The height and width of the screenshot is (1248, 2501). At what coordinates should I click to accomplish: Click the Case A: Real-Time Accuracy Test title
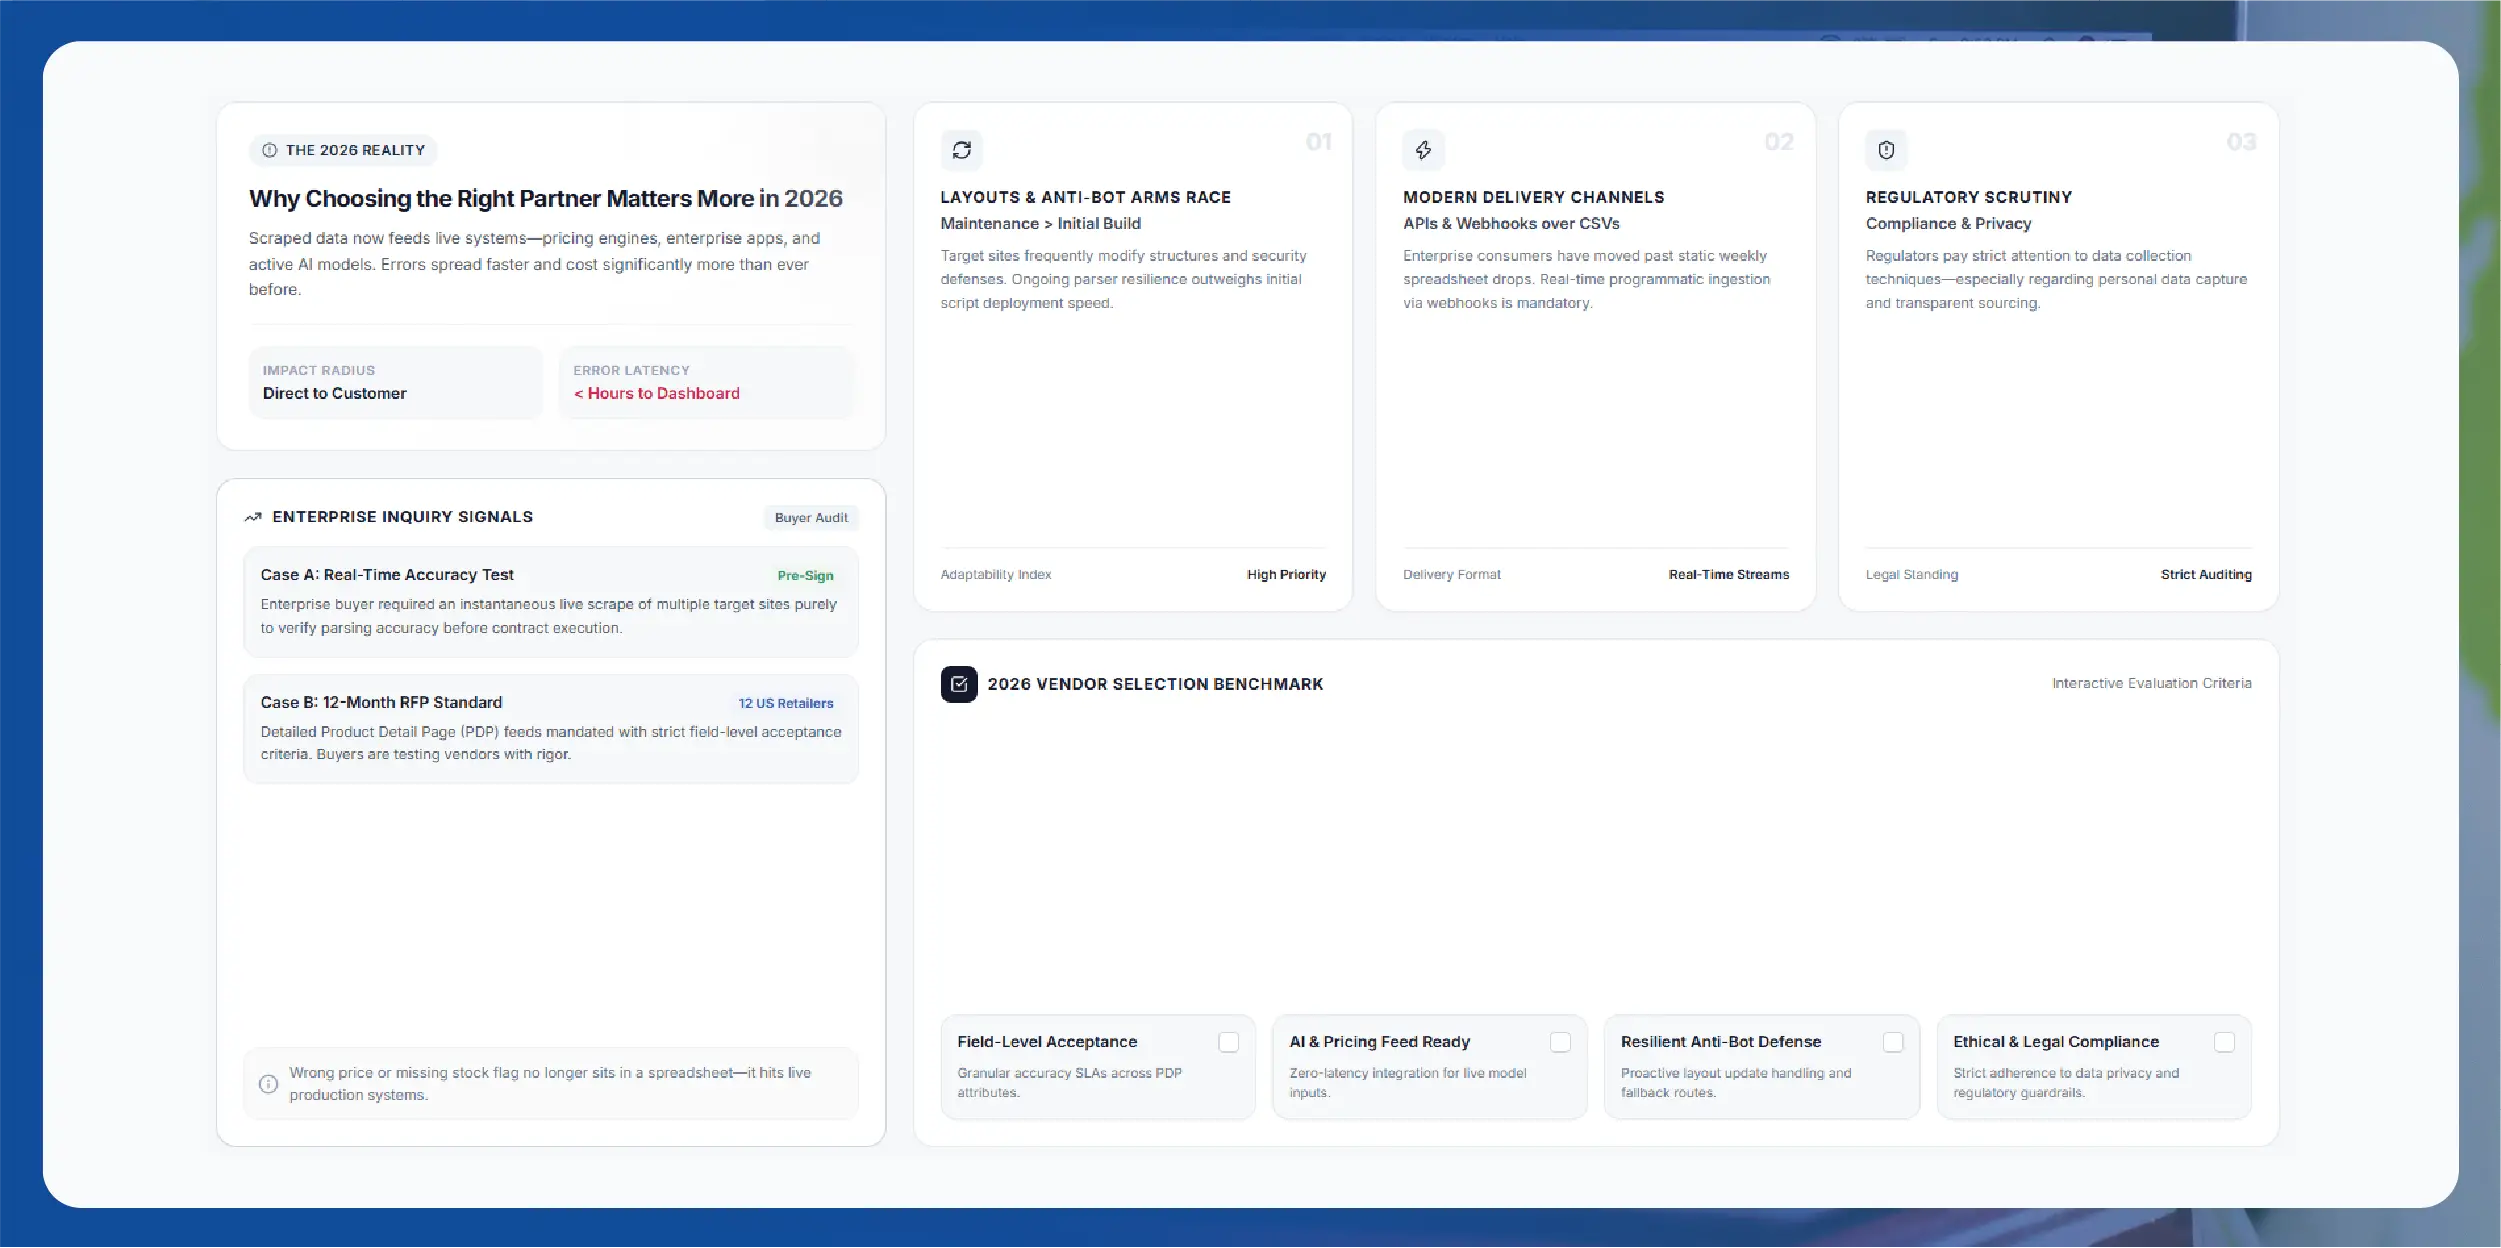pos(387,575)
